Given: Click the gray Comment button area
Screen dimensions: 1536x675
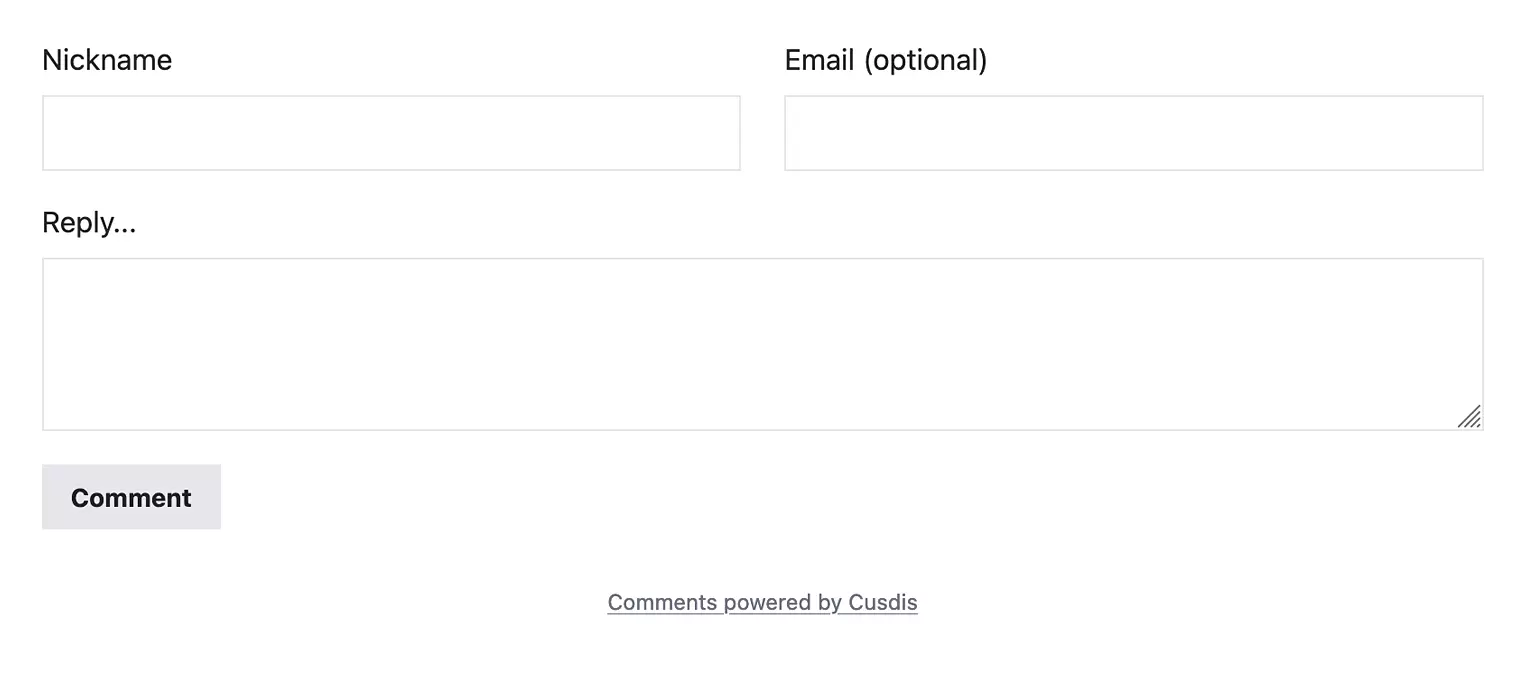Looking at the screenshot, I should point(131,496).
